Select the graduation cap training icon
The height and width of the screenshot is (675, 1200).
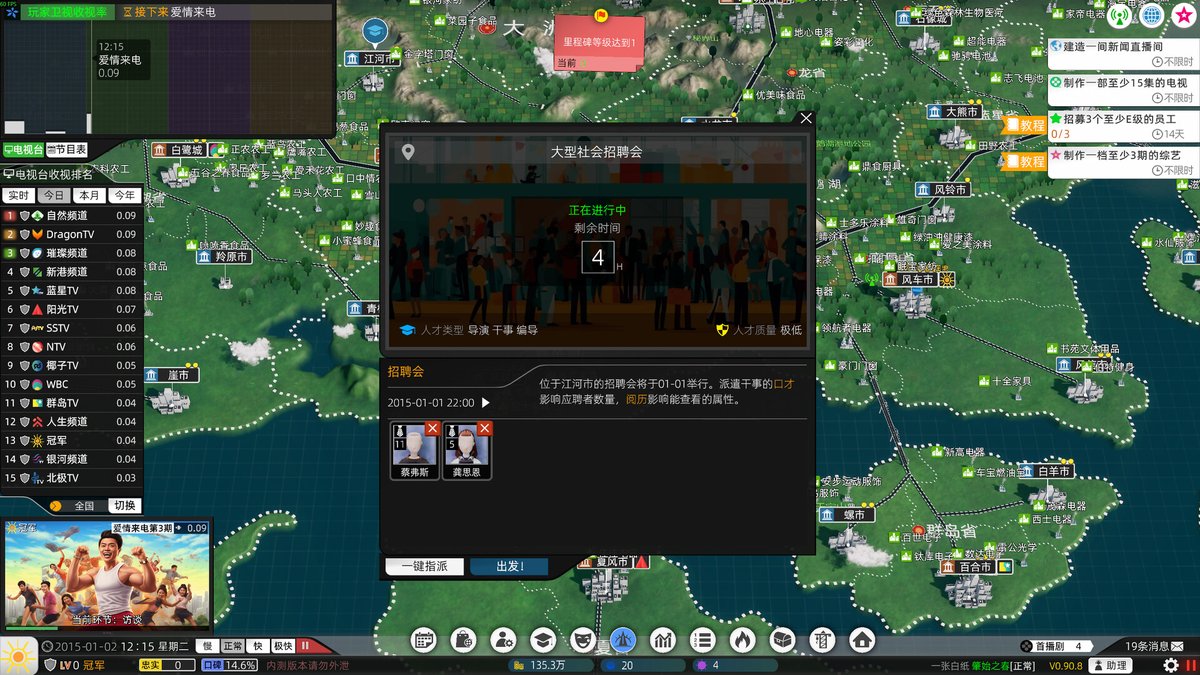pyautogui.click(x=541, y=642)
